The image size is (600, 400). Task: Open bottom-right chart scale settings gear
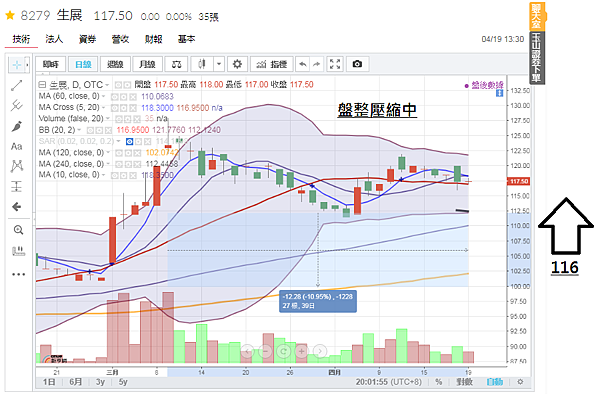(x=520, y=382)
